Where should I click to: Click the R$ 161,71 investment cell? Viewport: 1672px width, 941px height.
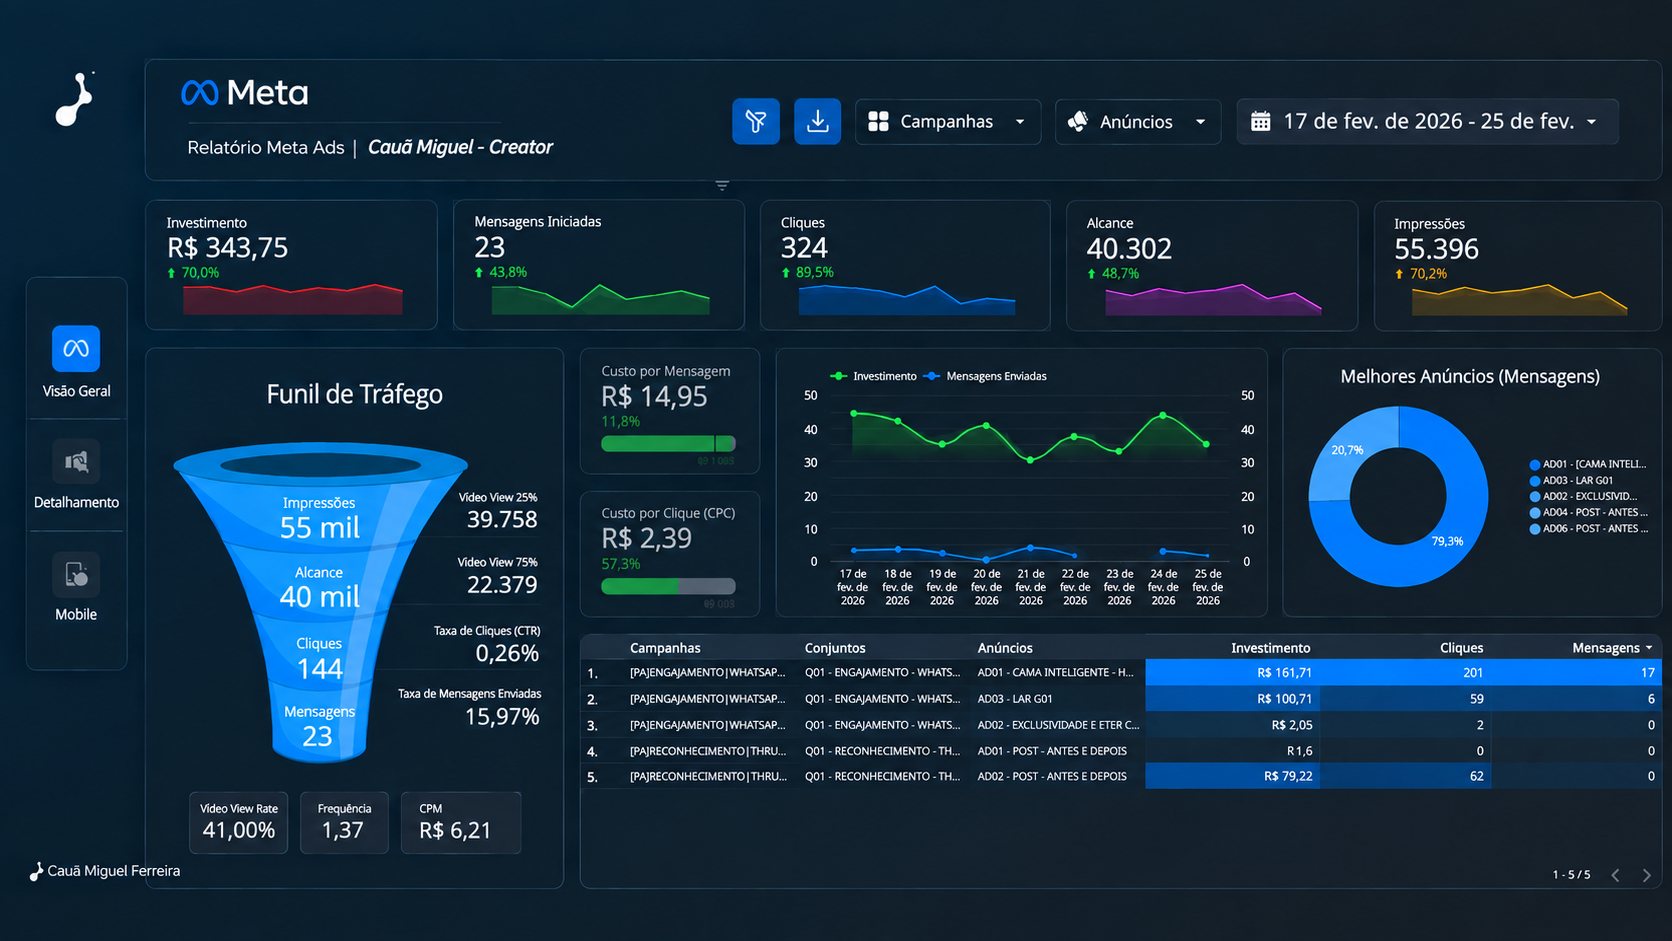(x=1232, y=673)
